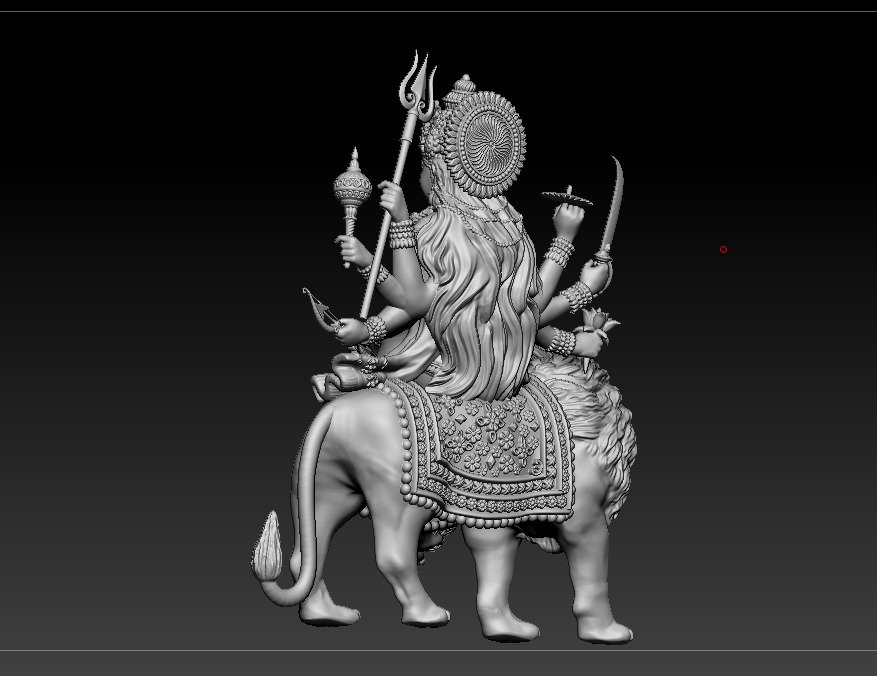Click the circular halo disc behind head
The image size is (877, 676).
coord(485,144)
